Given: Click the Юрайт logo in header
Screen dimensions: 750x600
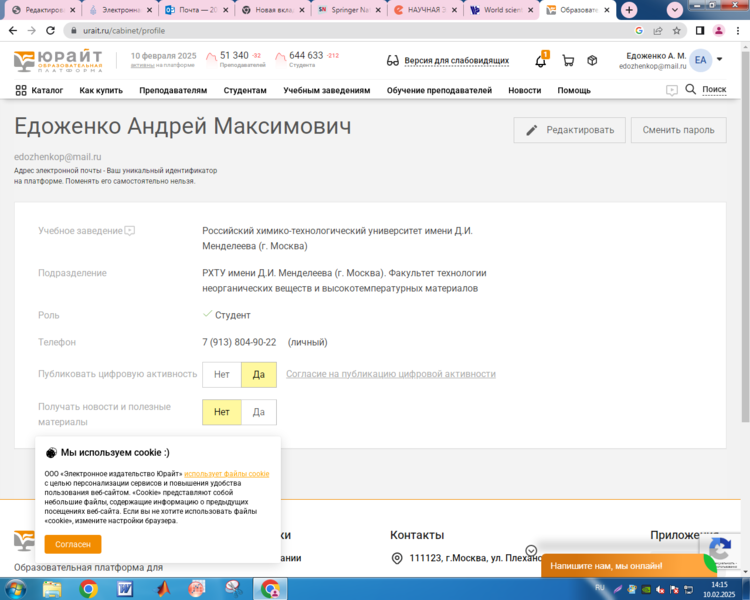Looking at the screenshot, I should pos(58,61).
